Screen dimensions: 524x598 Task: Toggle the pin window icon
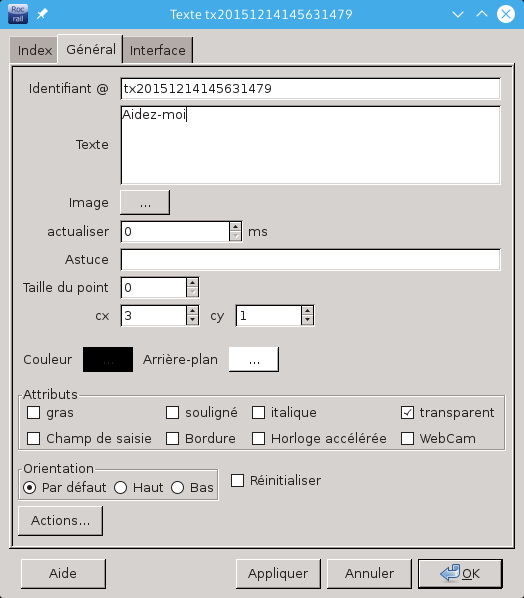click(x=42, y=14)
